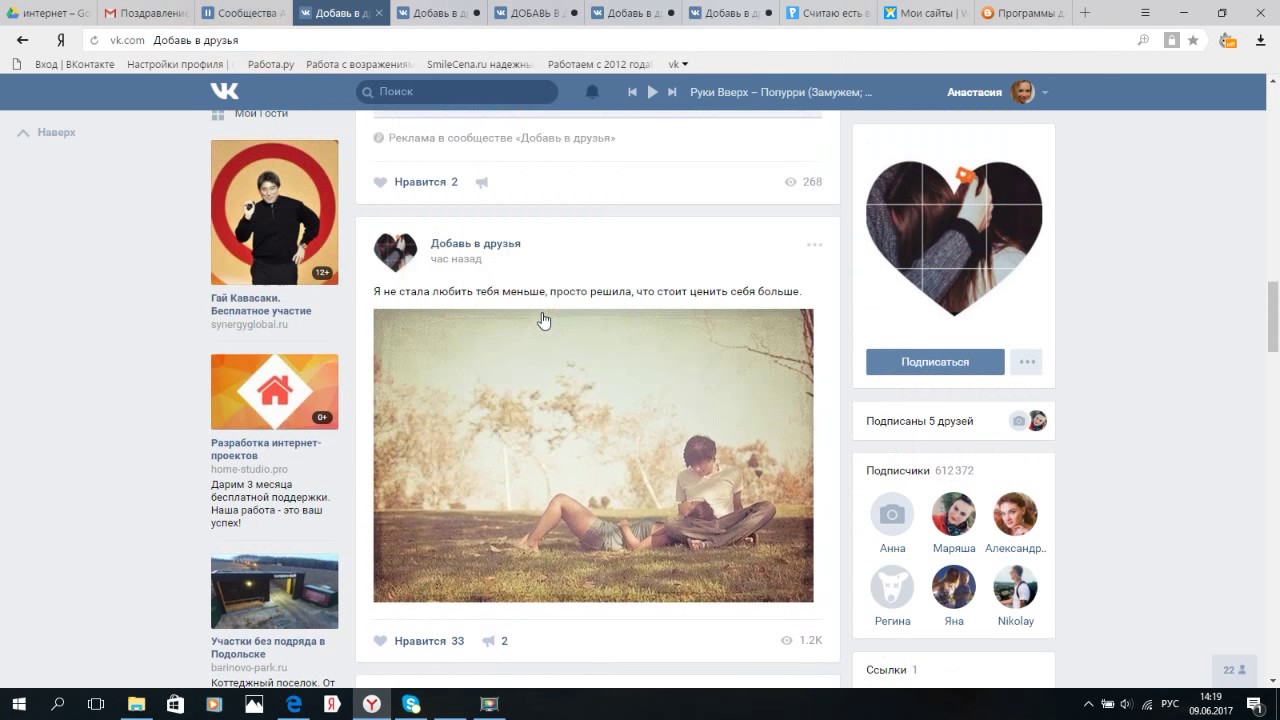Click into the Поиск search field
Screen dimensions: 1280x720
(460, 92)
